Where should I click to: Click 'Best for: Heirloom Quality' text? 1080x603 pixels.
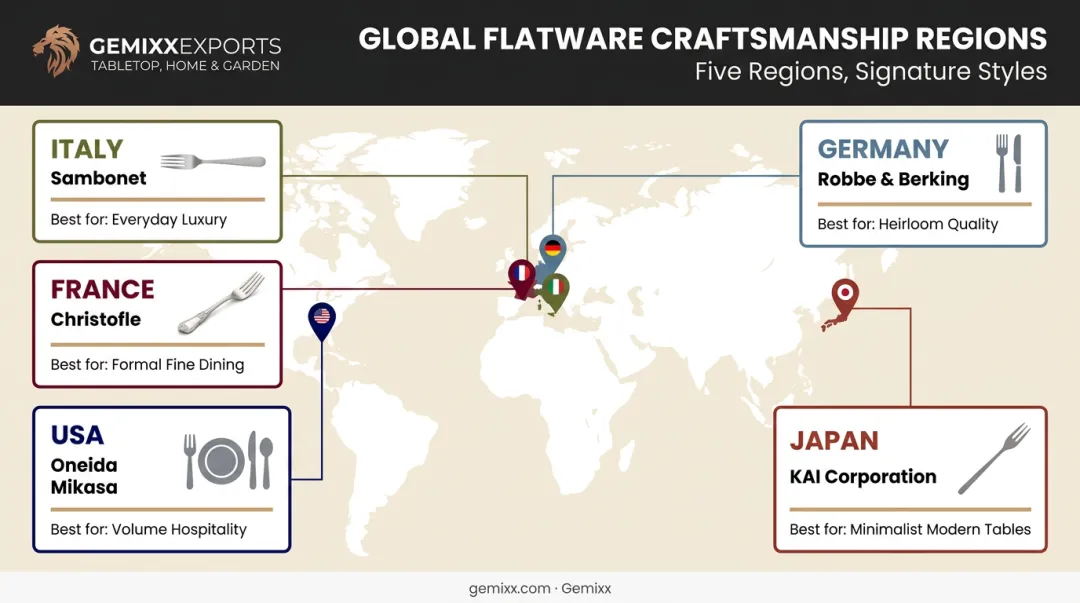(x=908, y=224)
